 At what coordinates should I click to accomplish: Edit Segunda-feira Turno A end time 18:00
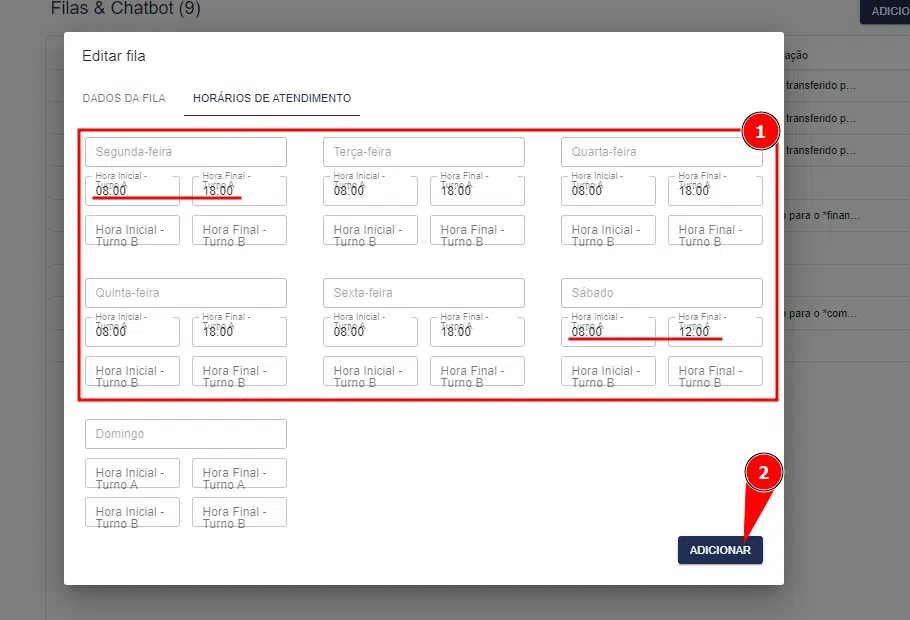pos(239,190)
